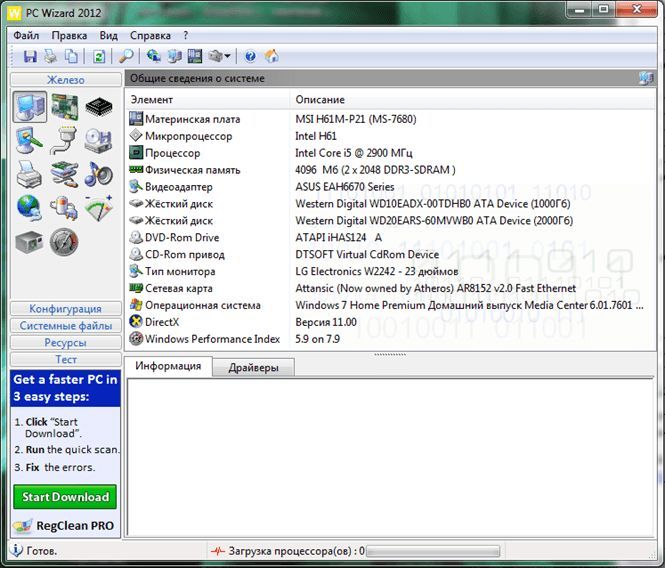Screen dimensions: 665x568
Task: Click the Copy pages toolbar icon
Action: [x=71, y=56]
